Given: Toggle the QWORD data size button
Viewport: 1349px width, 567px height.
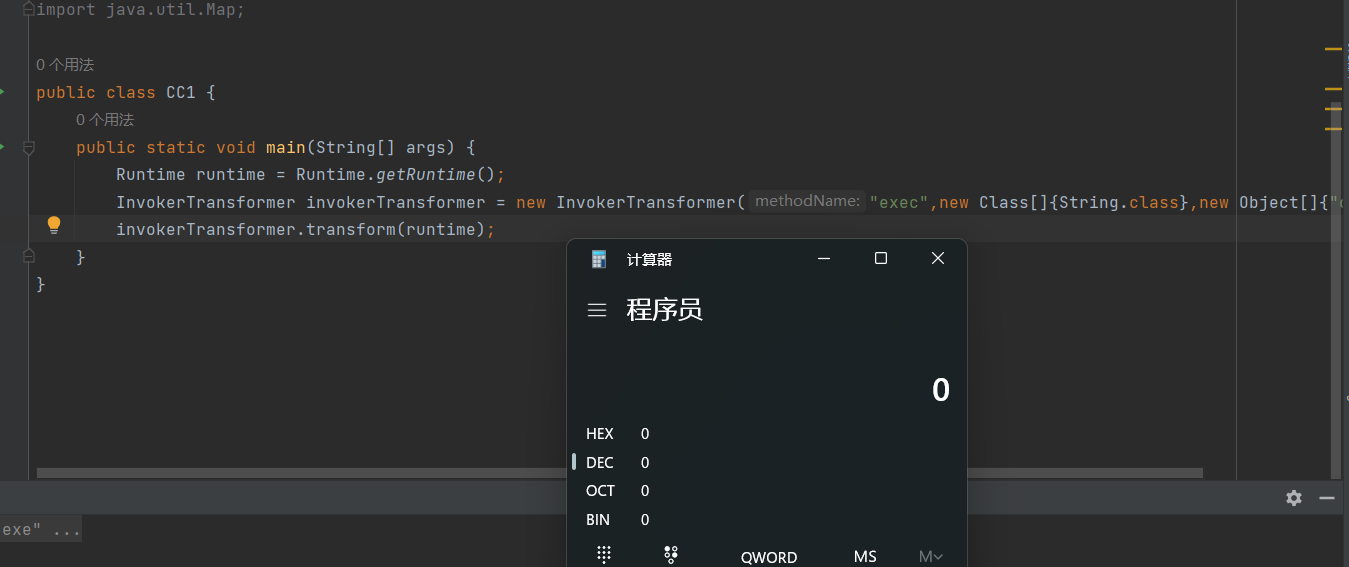Looking at the screenshot, I should click(x=769, y=557).
